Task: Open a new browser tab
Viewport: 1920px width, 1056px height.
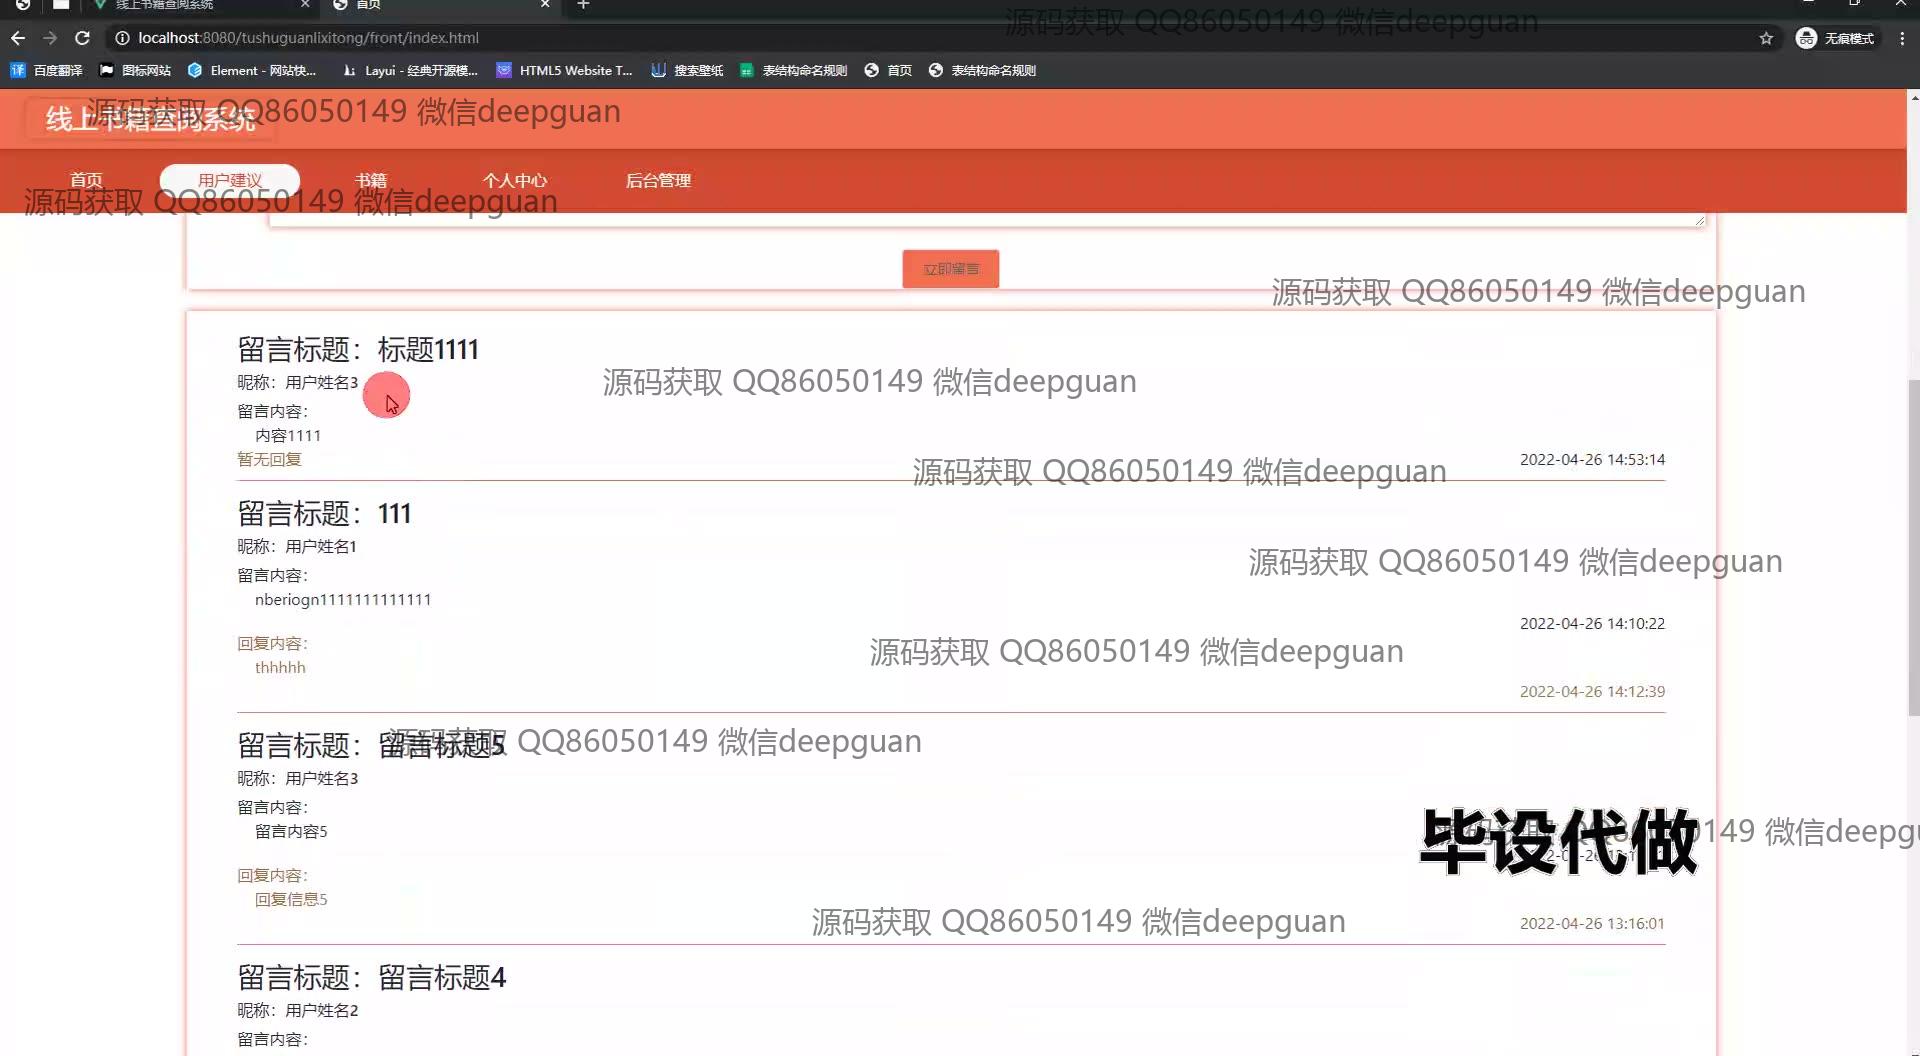Action: tap(583, 5)
